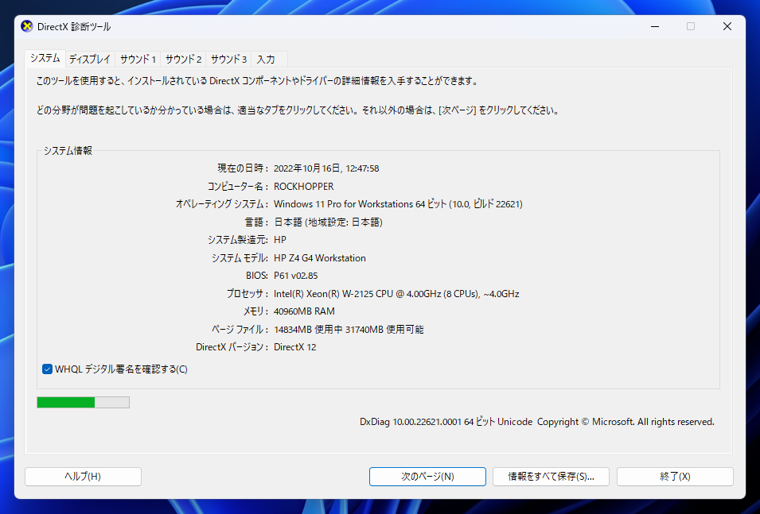Click the システム モデル label
The height and width of the screenshot is (514, 760).
[x=239, y=258]
